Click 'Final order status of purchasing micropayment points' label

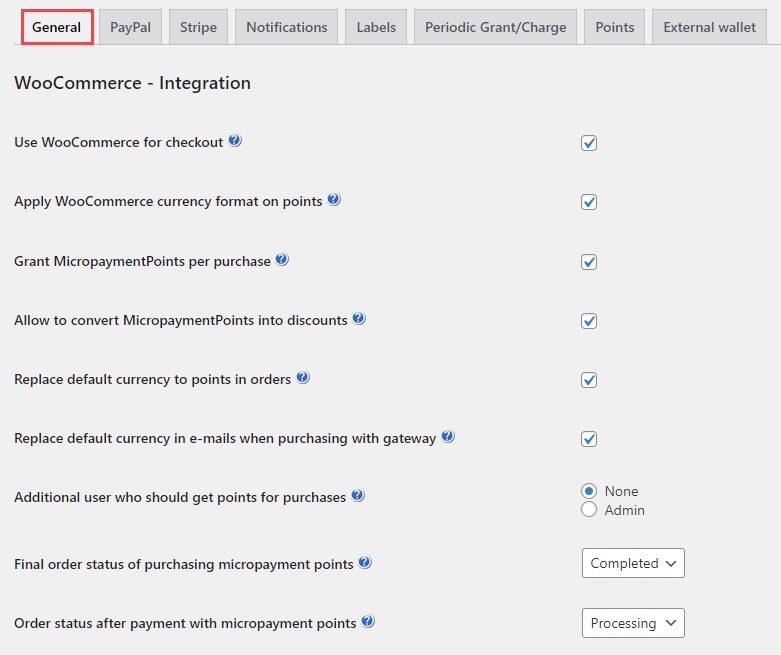coord(184,564)
